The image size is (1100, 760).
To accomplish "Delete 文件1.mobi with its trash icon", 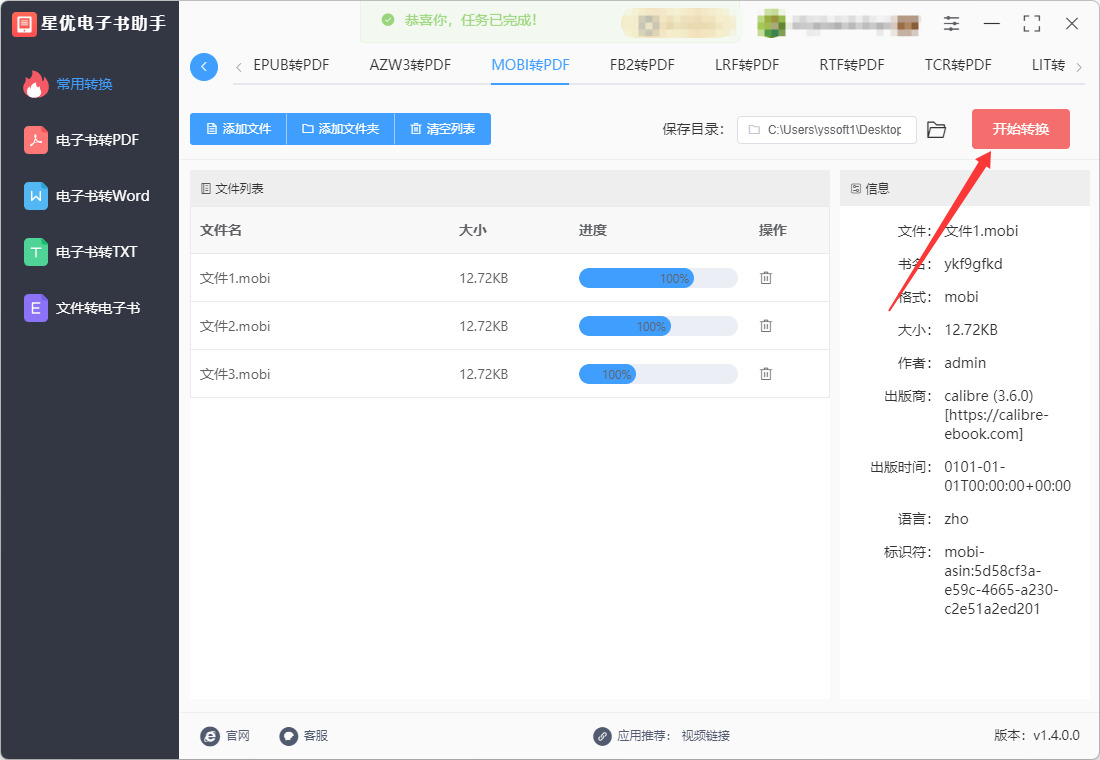I will [765, 278].
